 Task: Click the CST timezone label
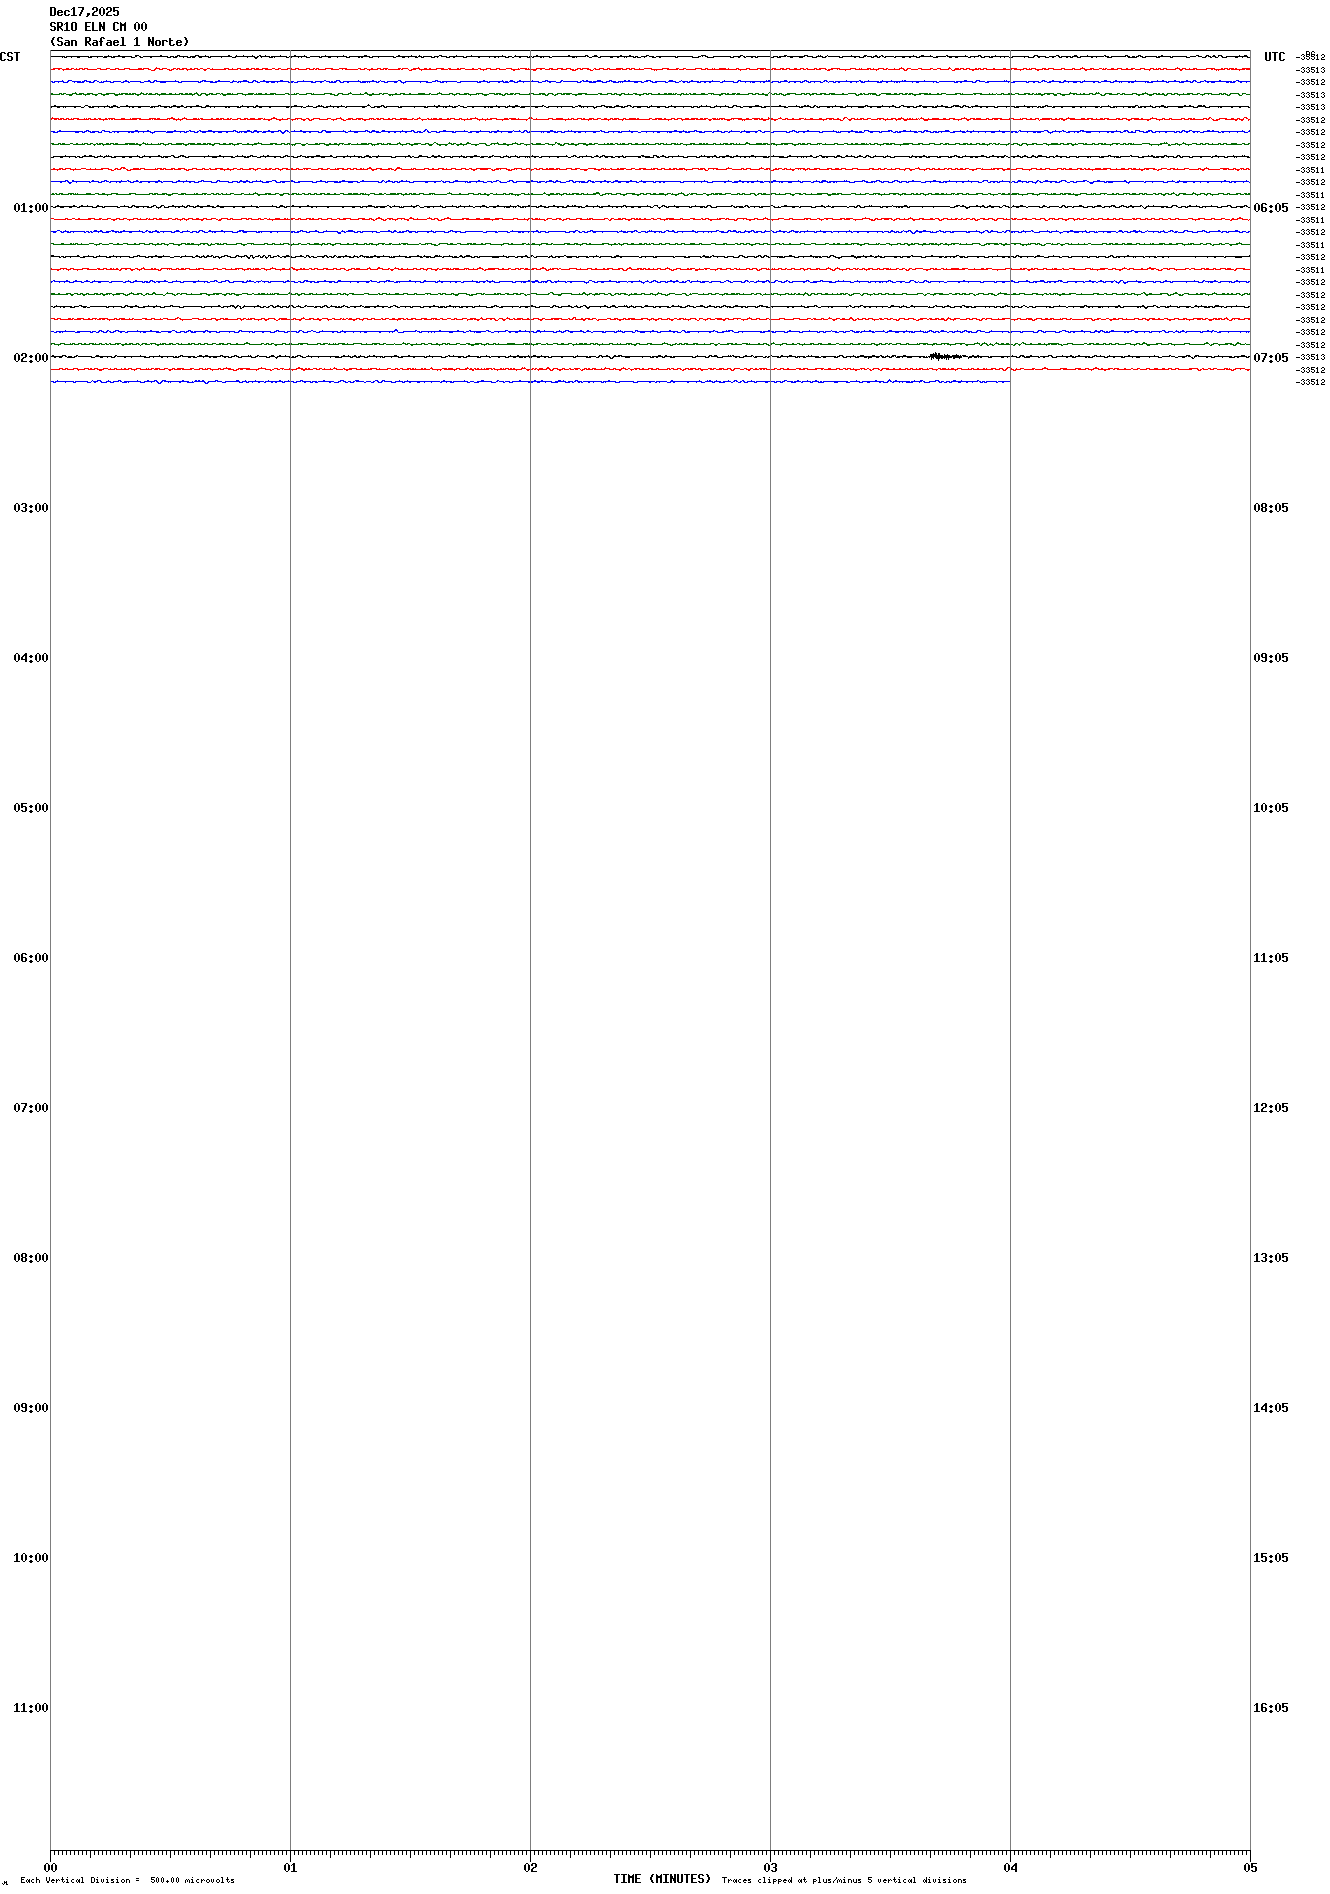point(10,57)
